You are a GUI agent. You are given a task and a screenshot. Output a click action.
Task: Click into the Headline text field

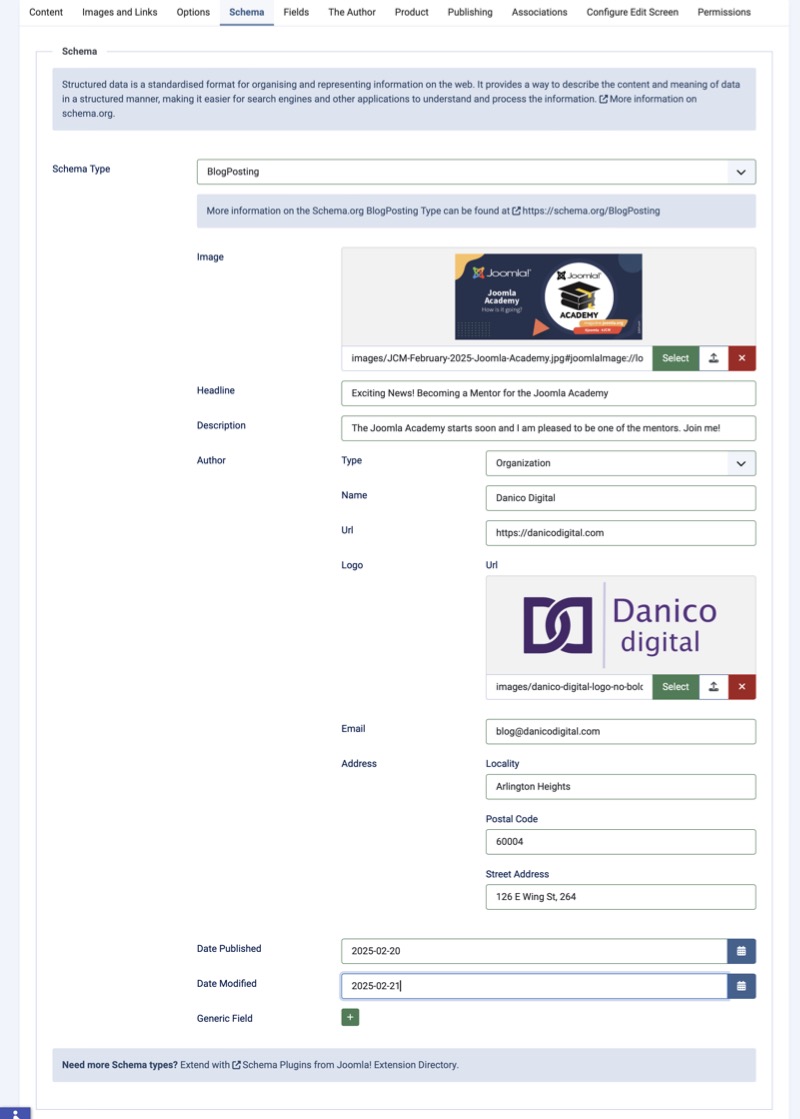click(548, 393)
